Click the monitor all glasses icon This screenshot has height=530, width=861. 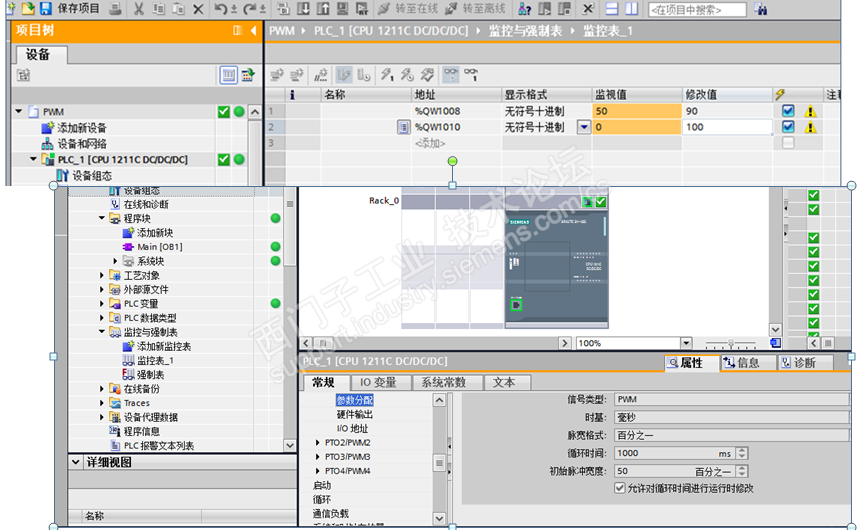pos(451,75)
